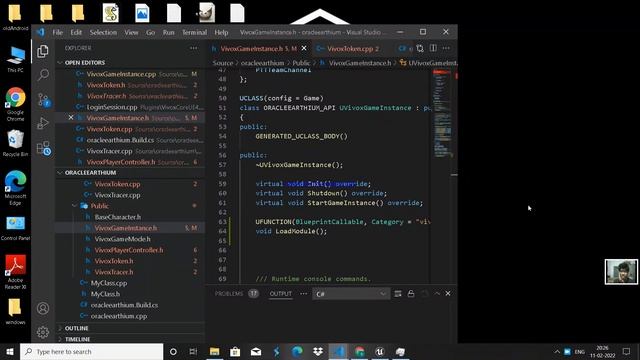Open the Search view in activity bar

(43, 75)
